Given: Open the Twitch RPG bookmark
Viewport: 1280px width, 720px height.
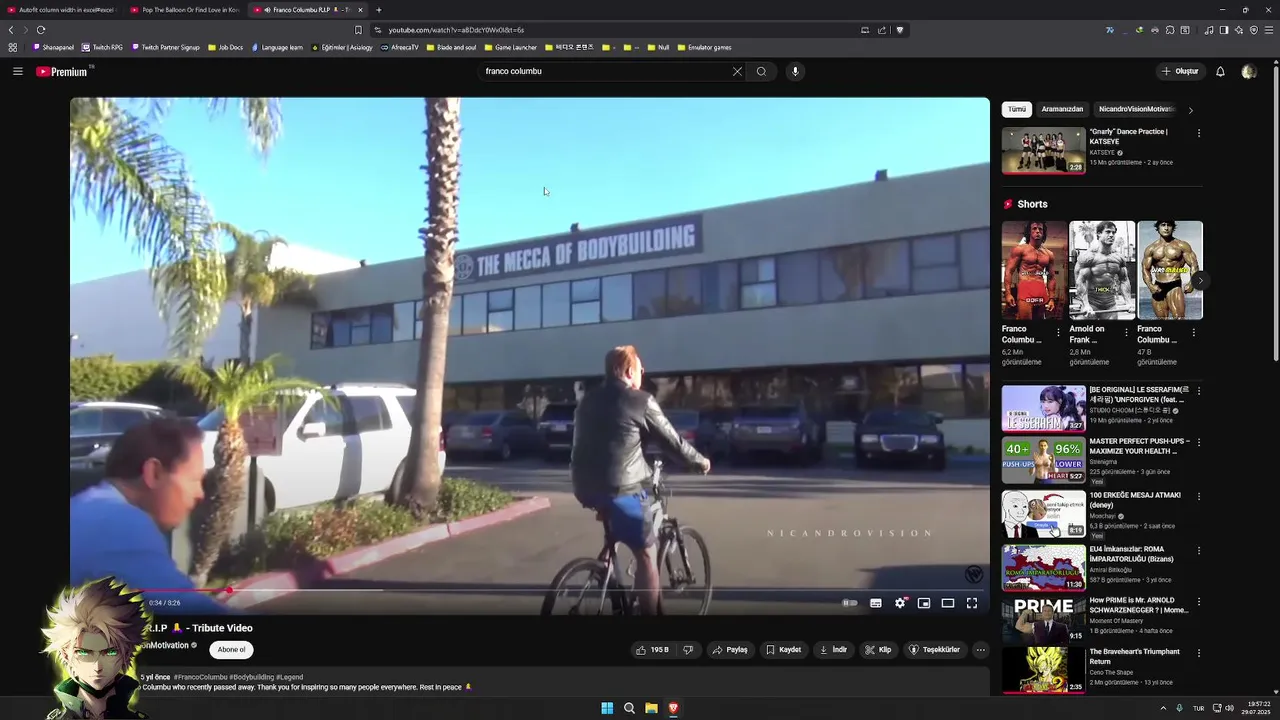Looking at the screenshot, I should 102,47.
